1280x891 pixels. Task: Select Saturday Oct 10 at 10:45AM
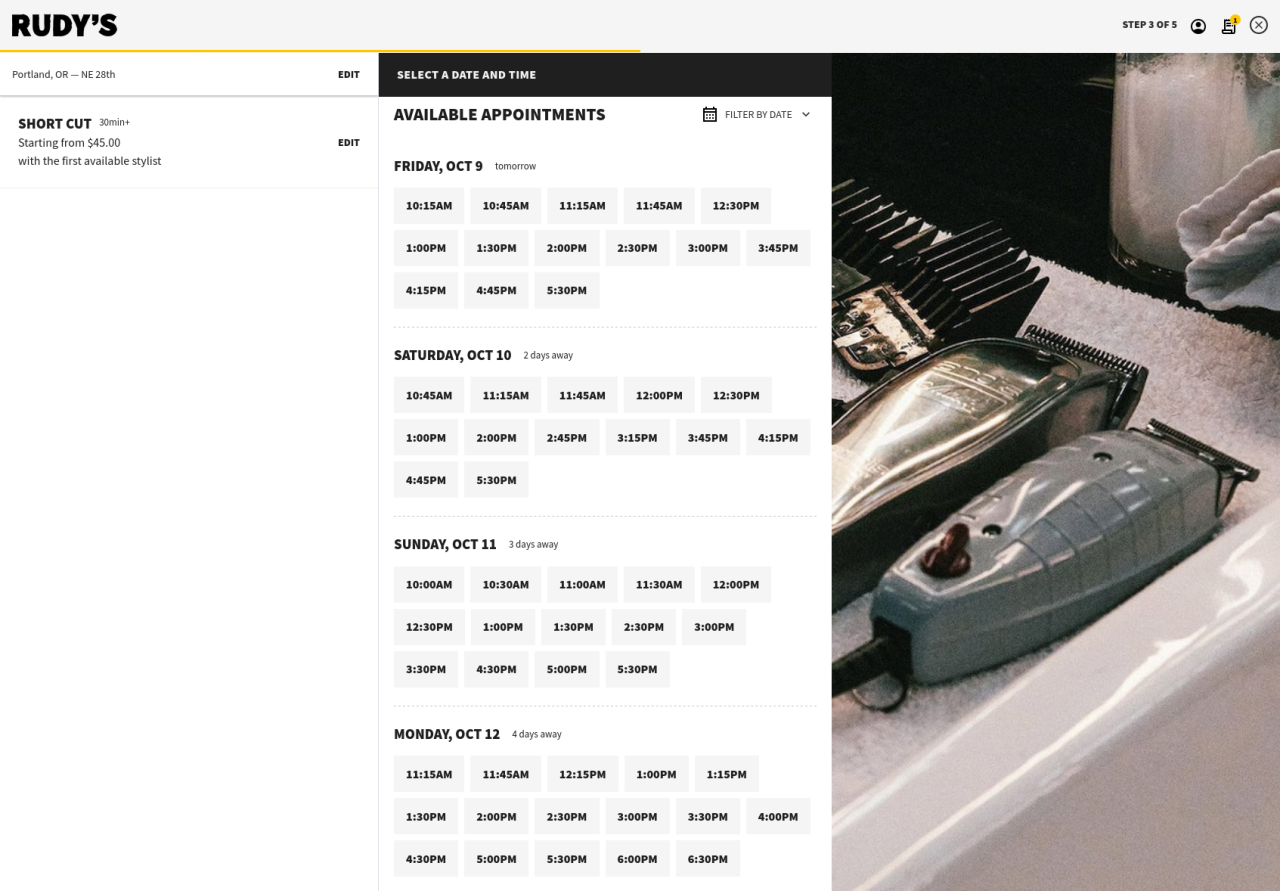tap(429, 395)
